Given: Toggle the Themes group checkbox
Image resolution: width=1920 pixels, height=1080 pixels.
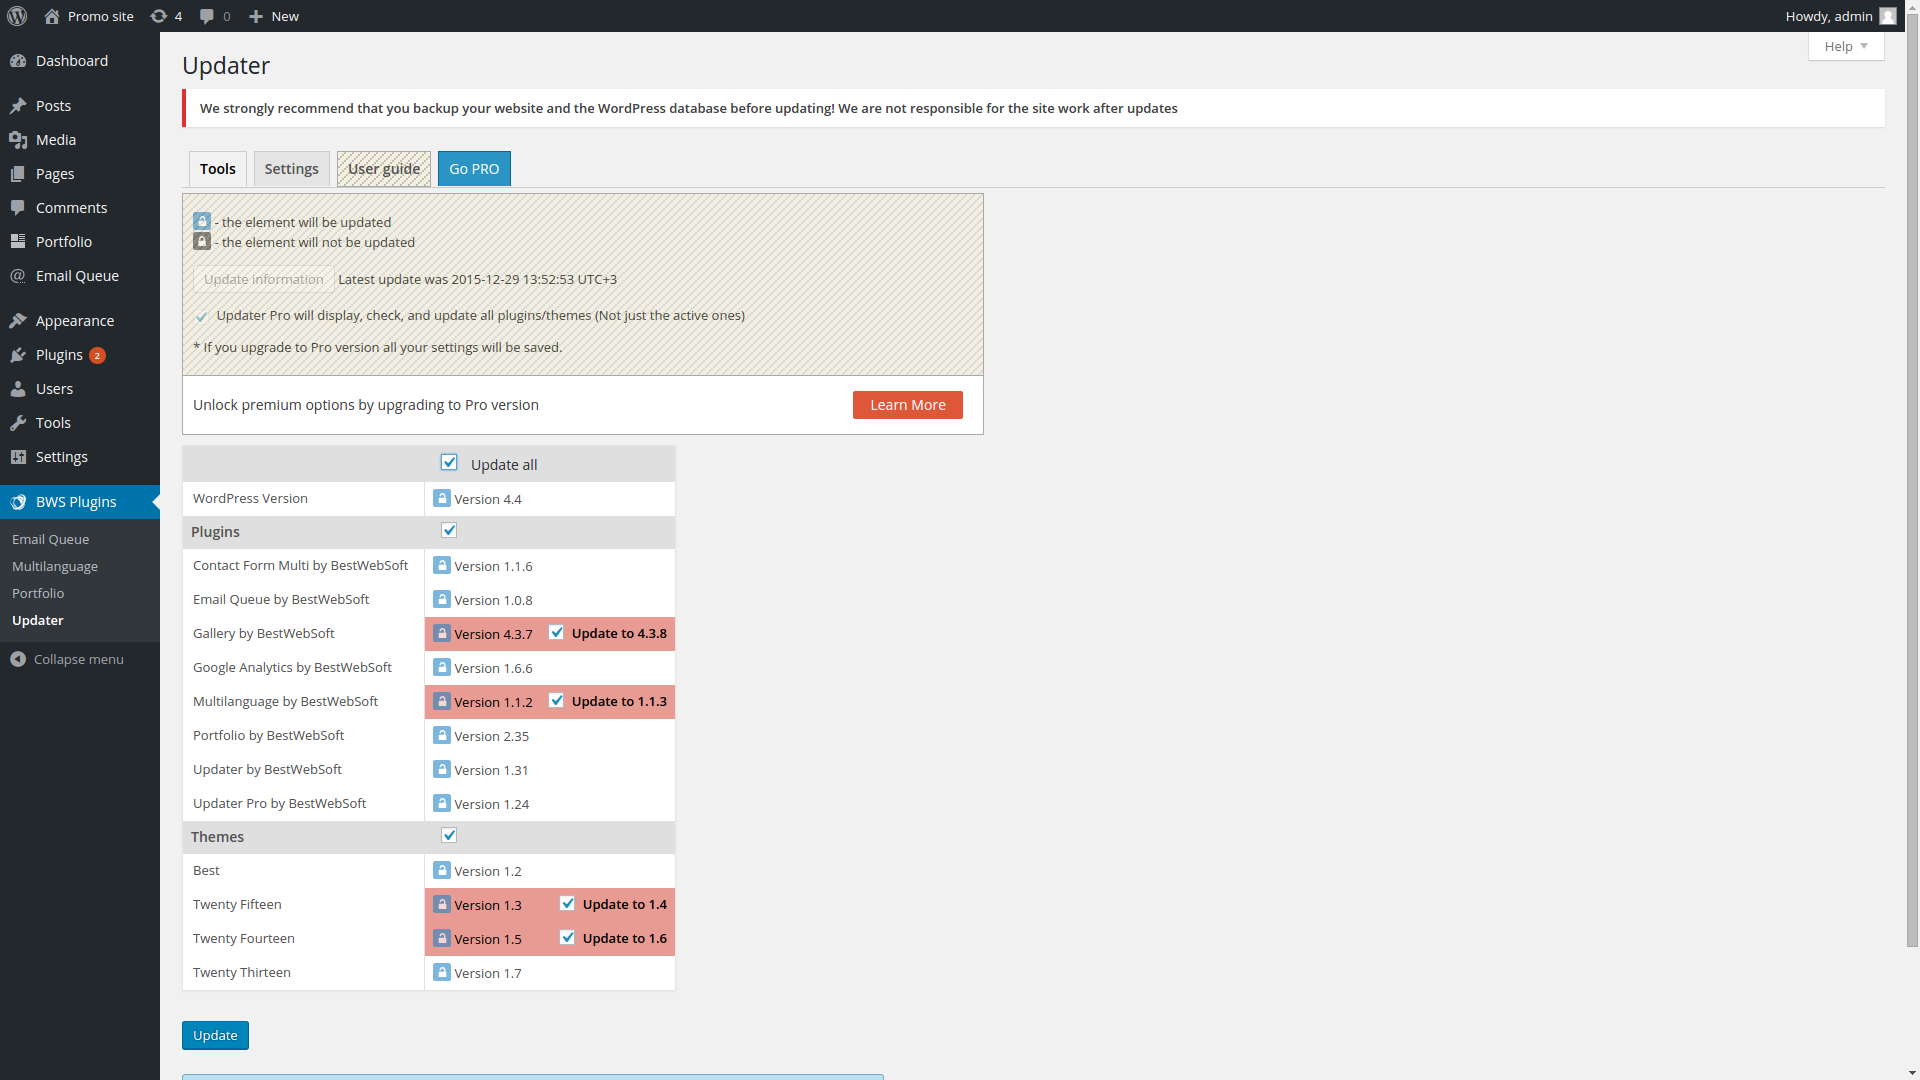Looking at the screenshot, I should click(x=449, y=836).
